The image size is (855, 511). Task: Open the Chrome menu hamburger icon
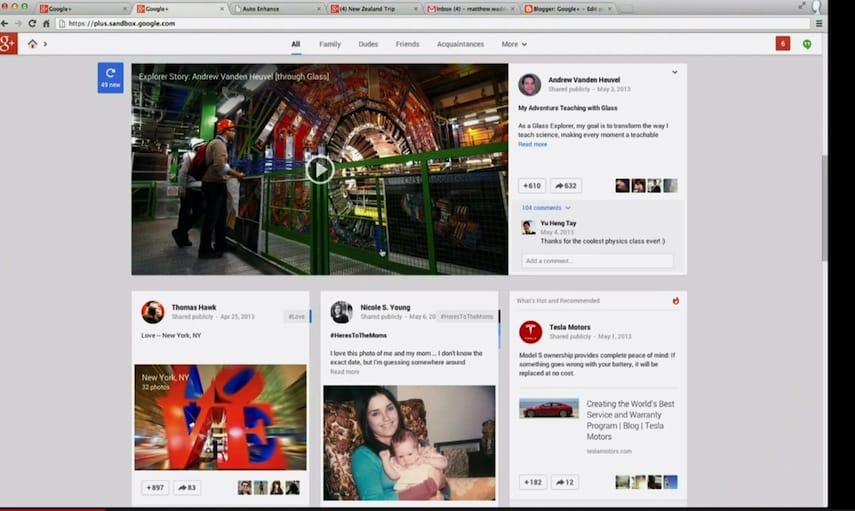(x=818, y=23)
